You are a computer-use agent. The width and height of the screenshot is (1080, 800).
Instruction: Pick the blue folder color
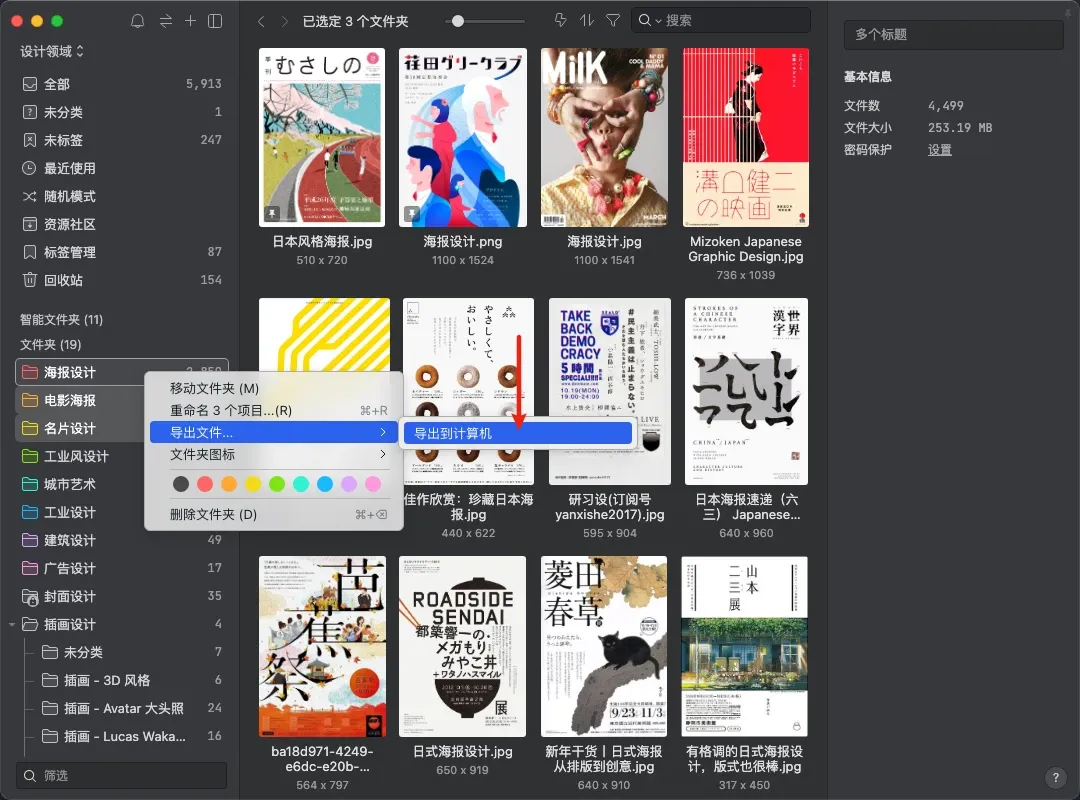click(325, 484)
